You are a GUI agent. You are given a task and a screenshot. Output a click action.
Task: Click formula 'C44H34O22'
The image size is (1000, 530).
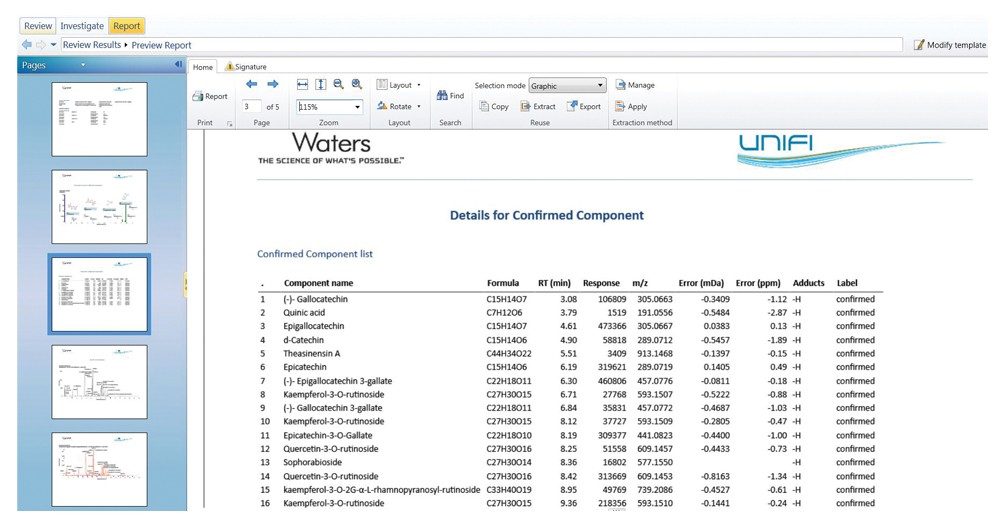point(509,353)
